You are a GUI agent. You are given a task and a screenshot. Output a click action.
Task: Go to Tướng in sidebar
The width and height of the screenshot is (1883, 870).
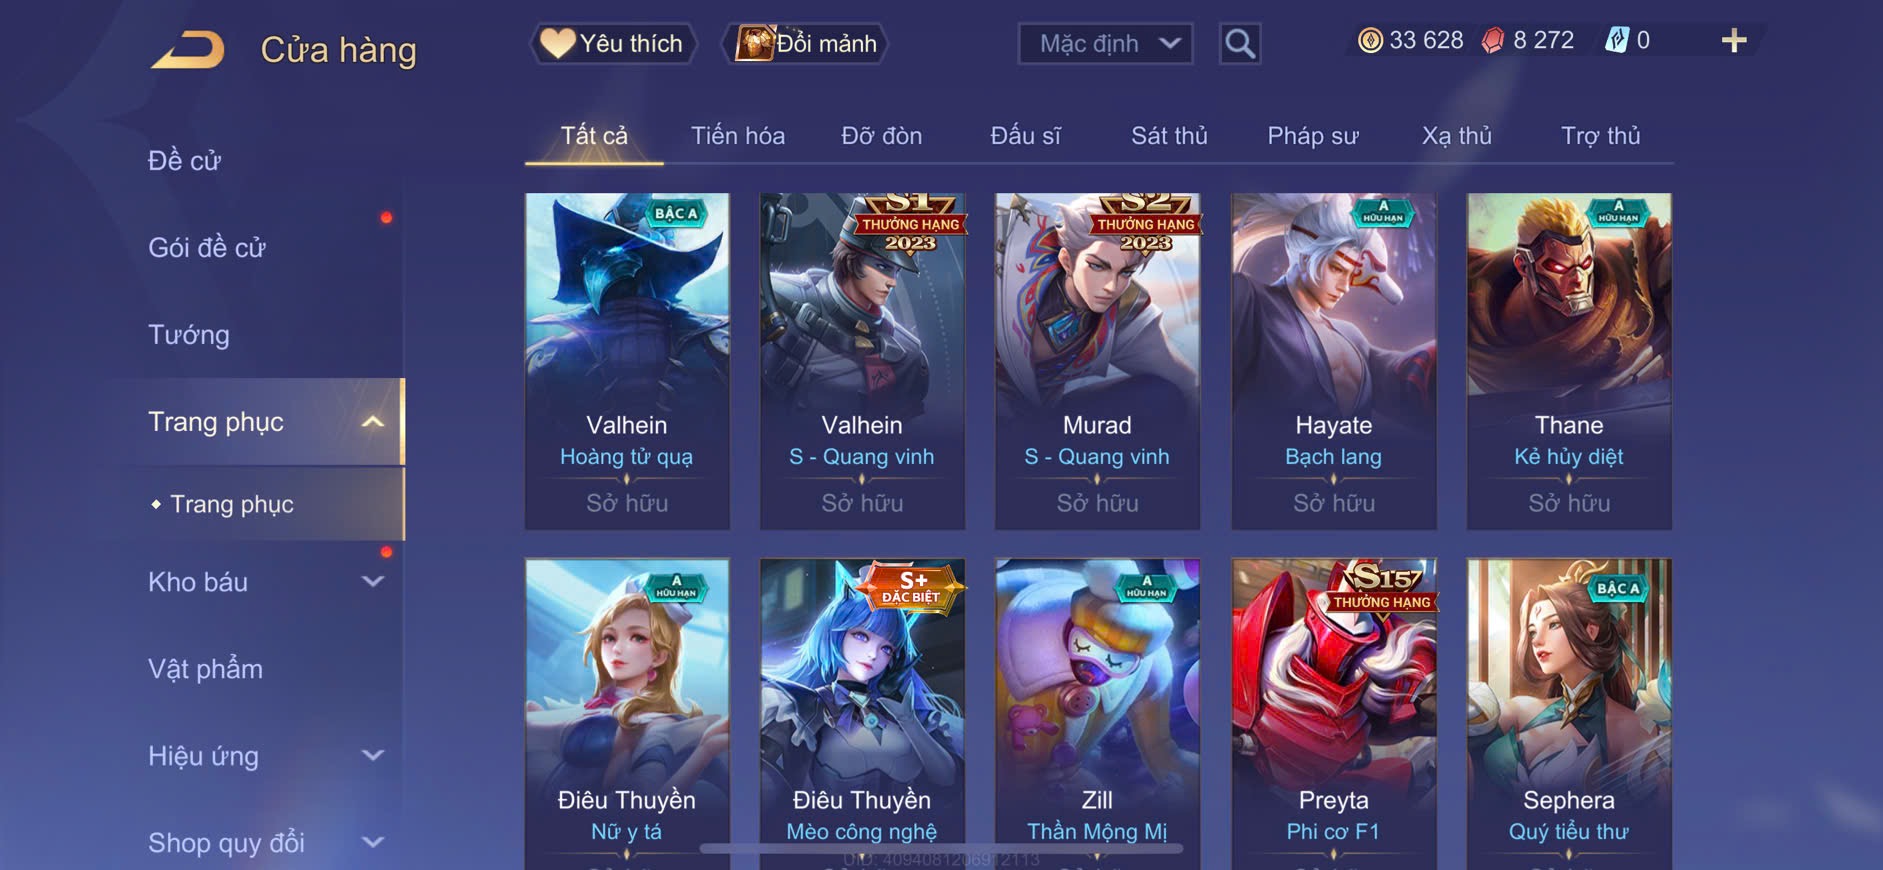(189, 335)
